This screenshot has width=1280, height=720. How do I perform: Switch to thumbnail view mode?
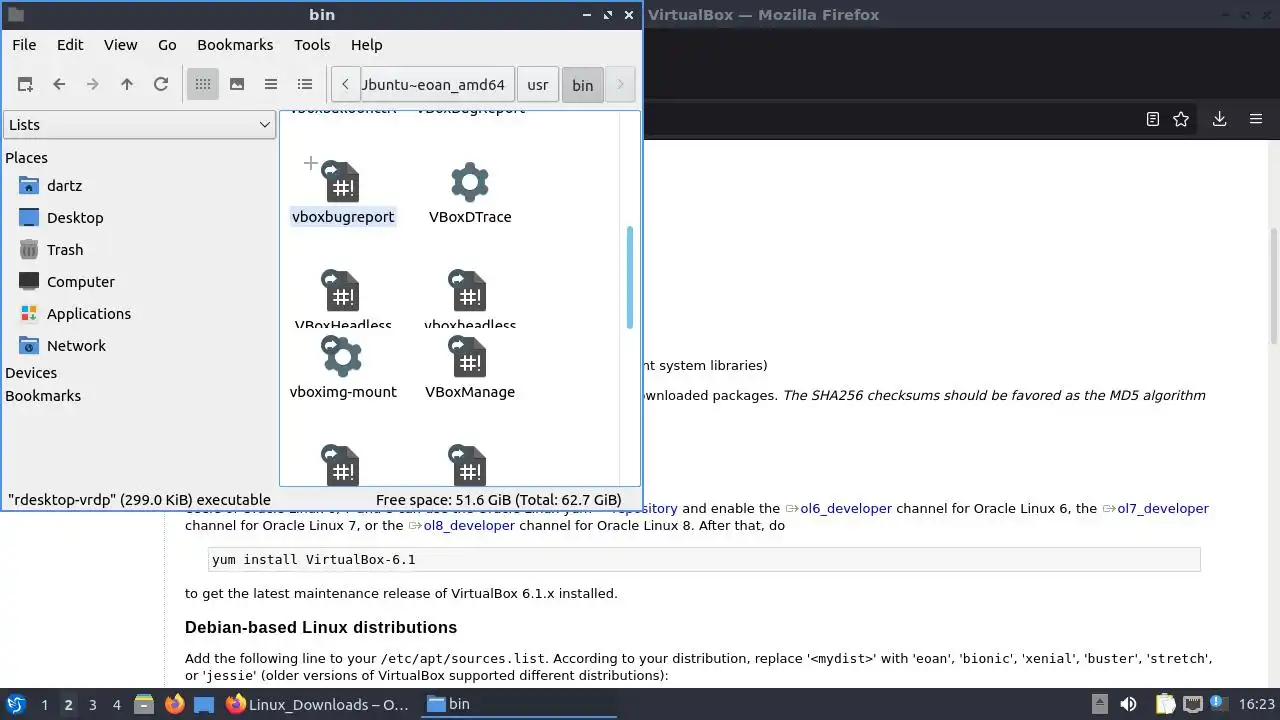[x=237, y=85]
